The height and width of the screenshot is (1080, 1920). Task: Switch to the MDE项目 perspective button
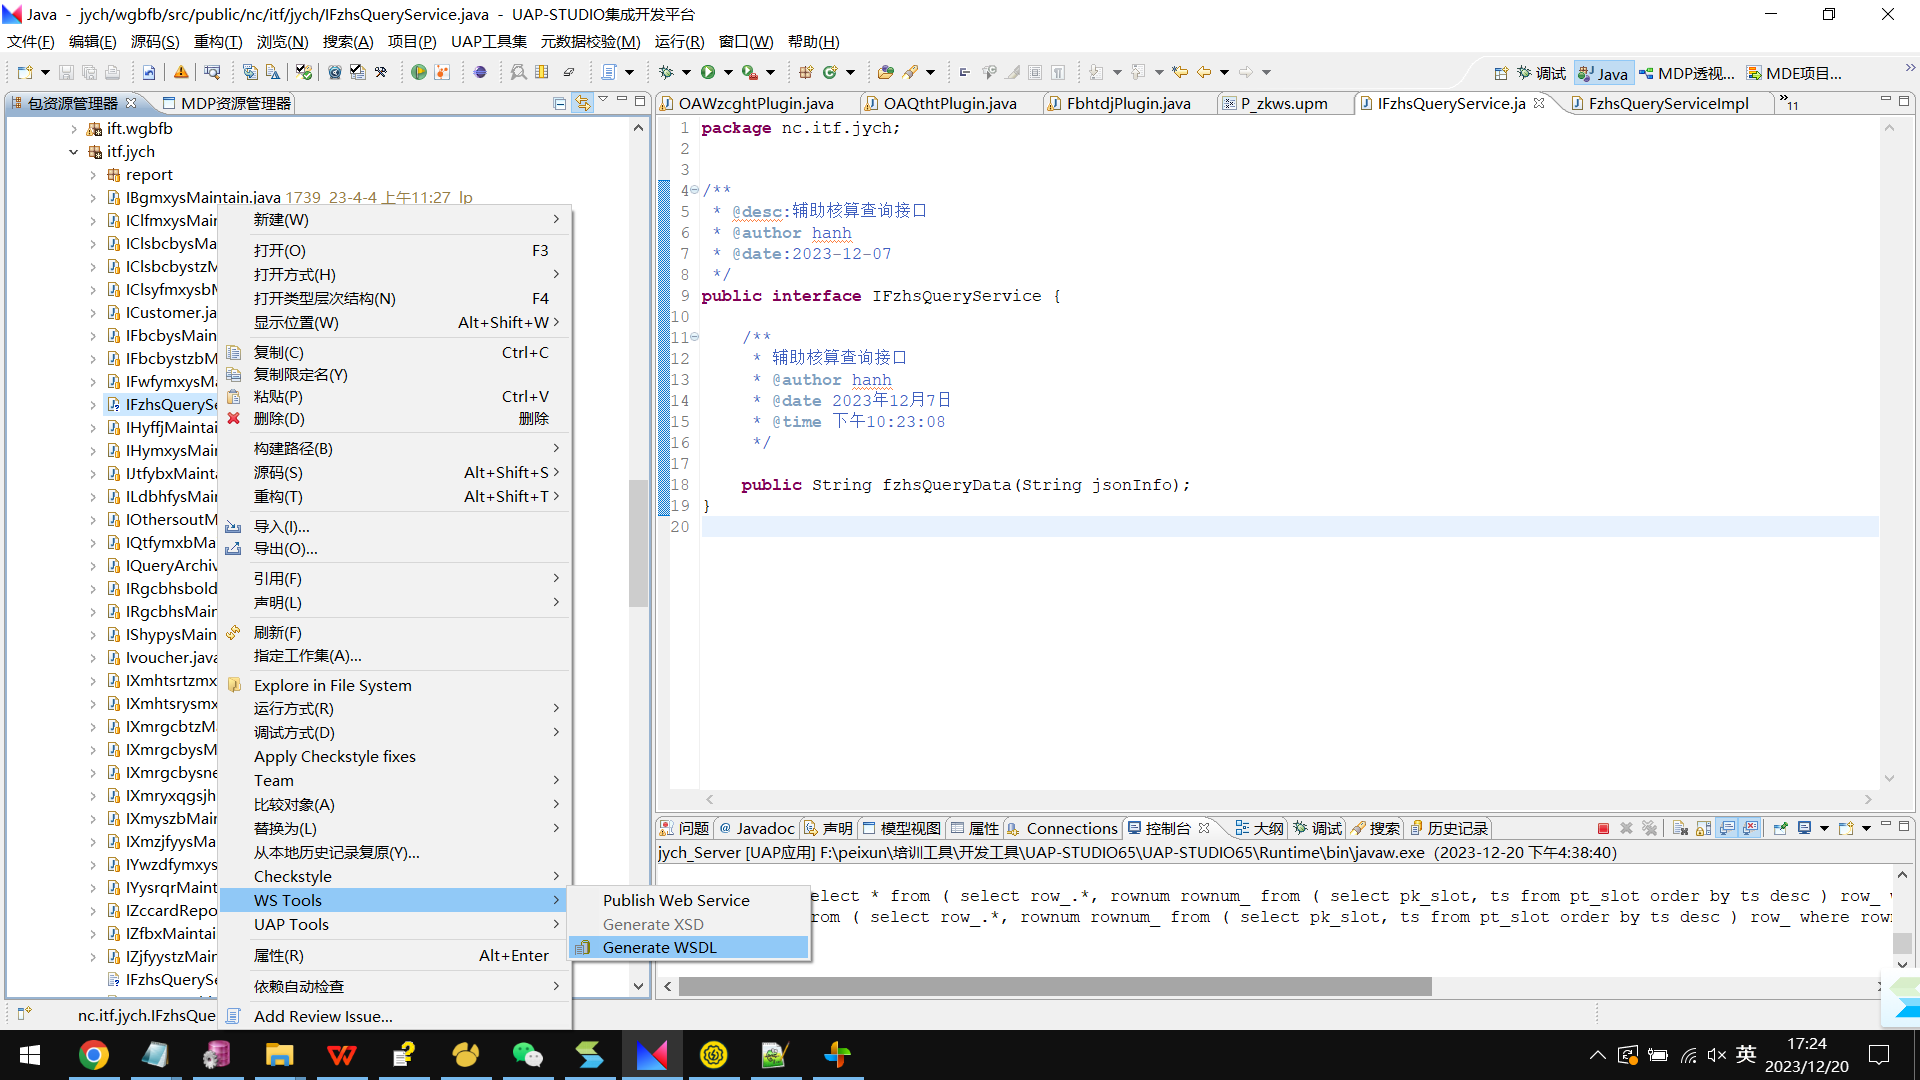[1794, 73]
